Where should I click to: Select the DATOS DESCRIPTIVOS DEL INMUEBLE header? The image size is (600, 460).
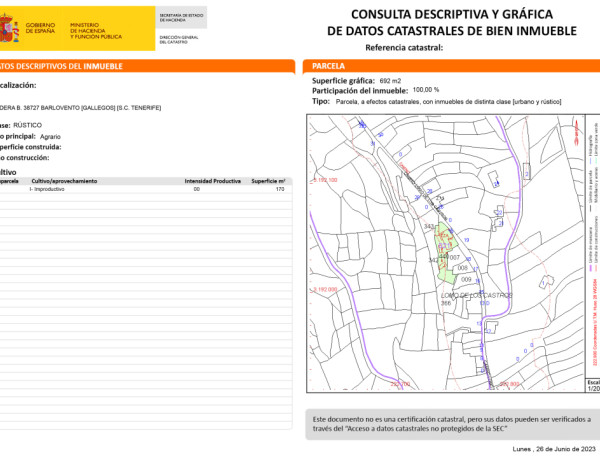coord(62,66)
